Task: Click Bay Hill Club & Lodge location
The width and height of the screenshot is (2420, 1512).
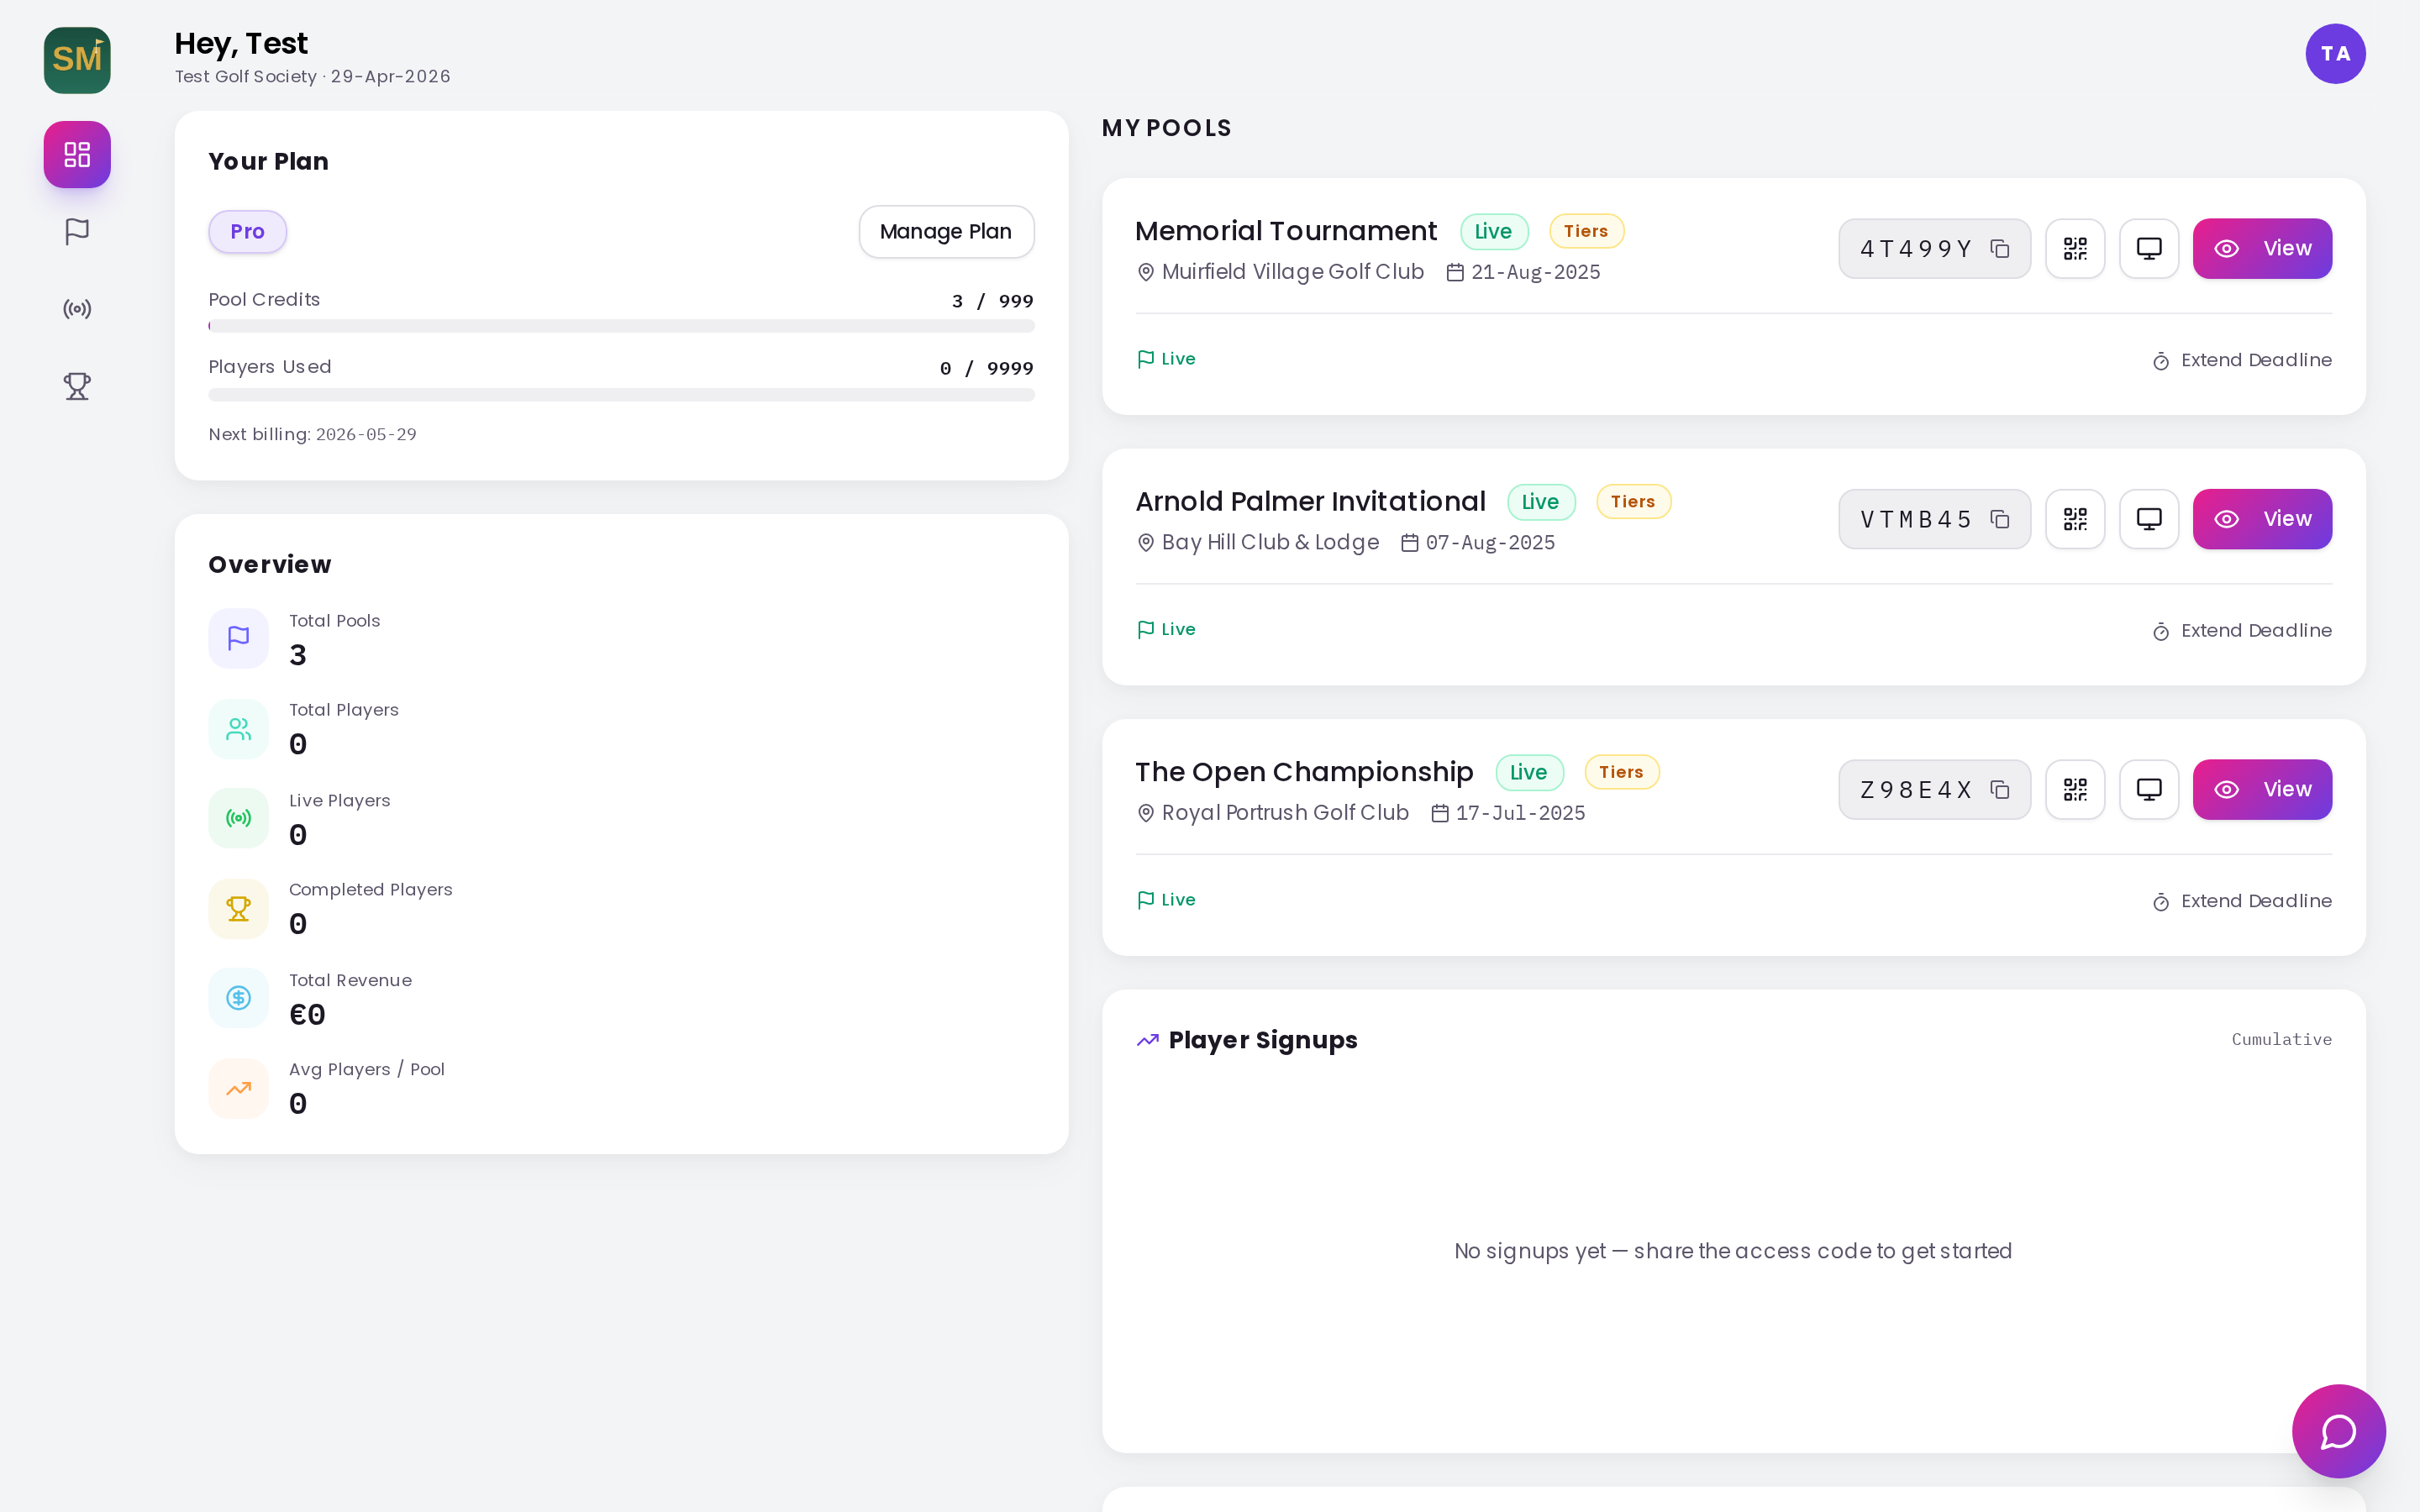Action: 1258,543
